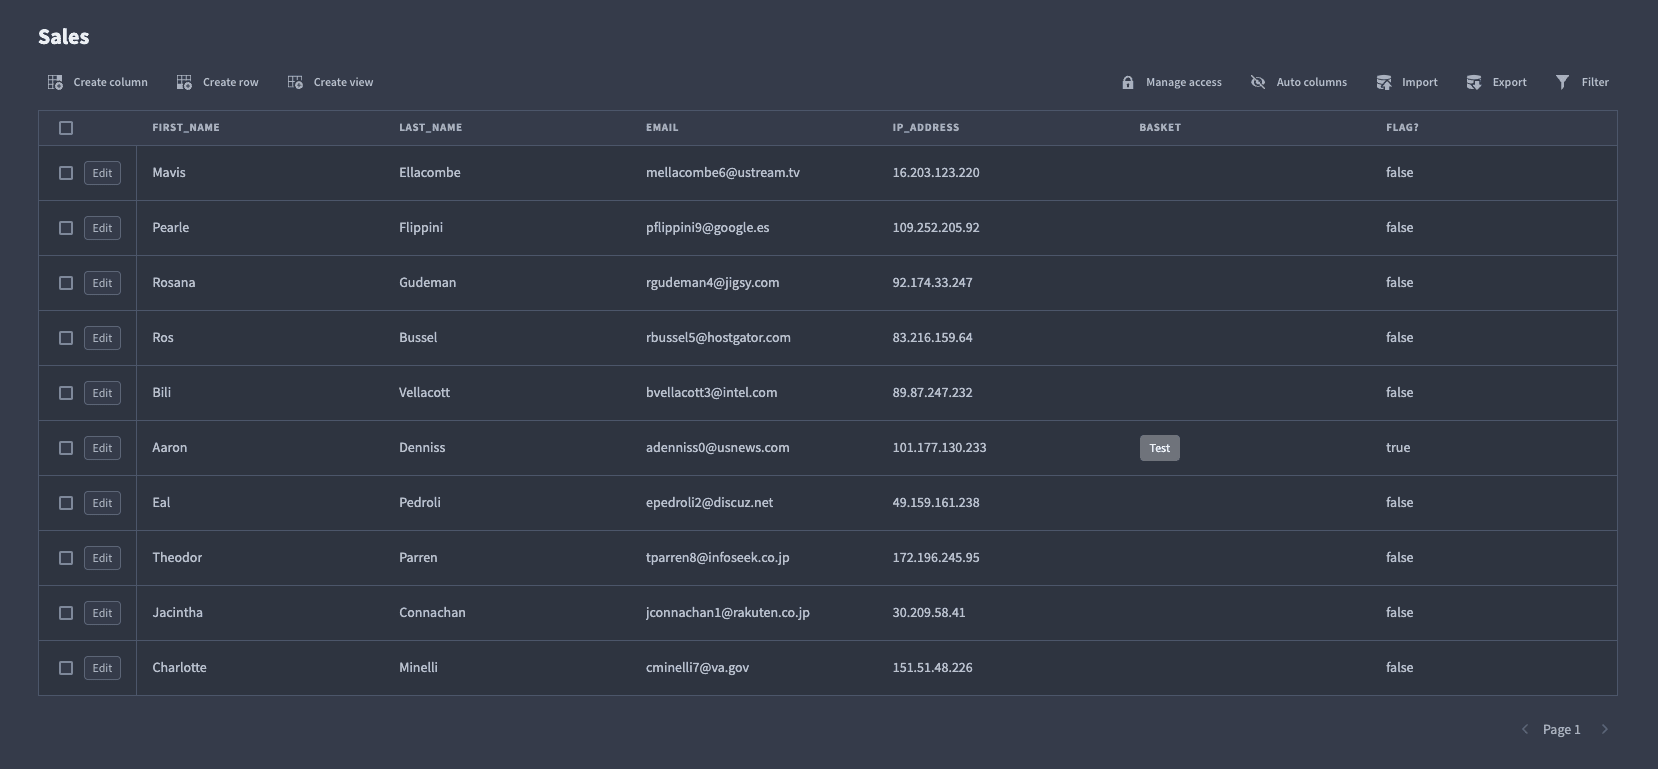Click the Sales table title
The width and height of the screenshot is (1658, 769).
[64, 37]
